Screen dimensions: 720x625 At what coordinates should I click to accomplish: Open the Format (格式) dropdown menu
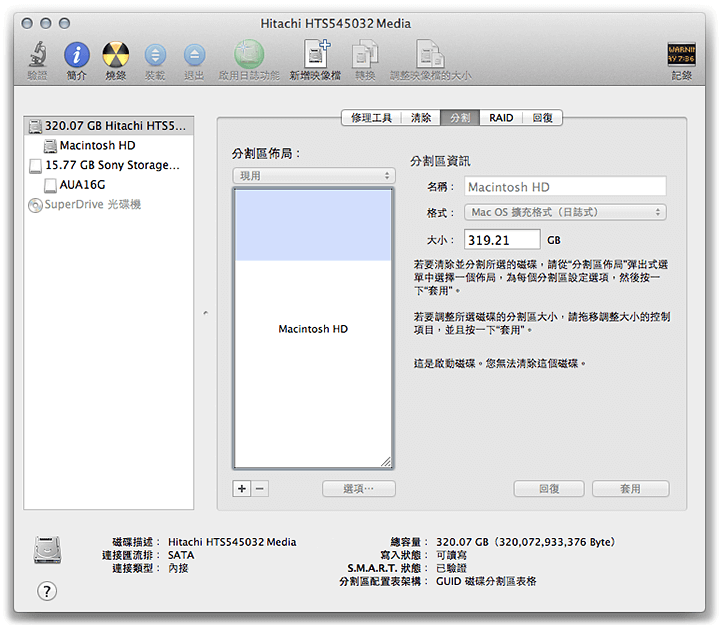click(565, 212)
